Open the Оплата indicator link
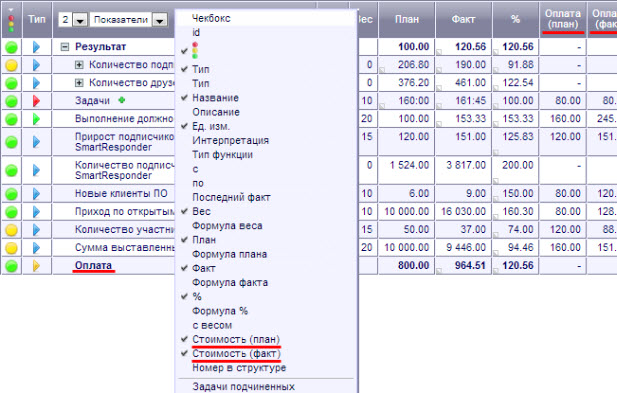 click(93, 266)
